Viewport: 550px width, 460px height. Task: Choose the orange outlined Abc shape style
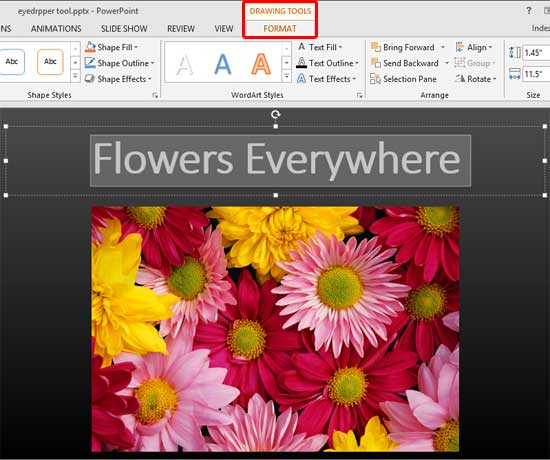50,62
